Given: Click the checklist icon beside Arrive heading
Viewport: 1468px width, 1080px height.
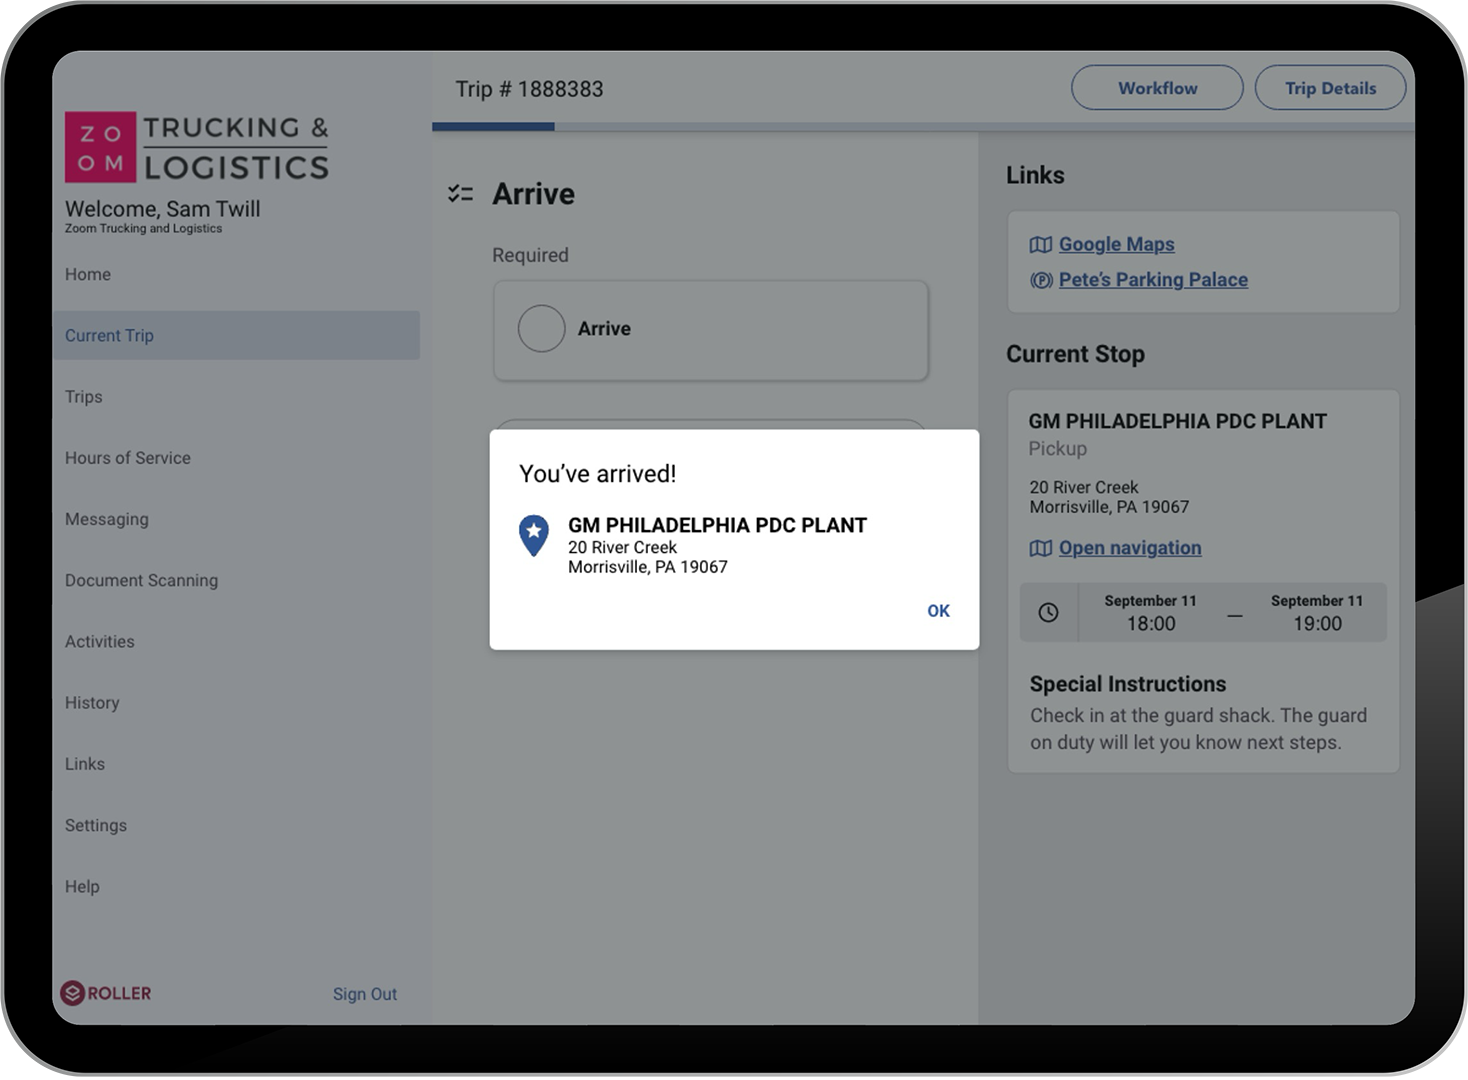Looking at the screenshot, I should 460,194.
